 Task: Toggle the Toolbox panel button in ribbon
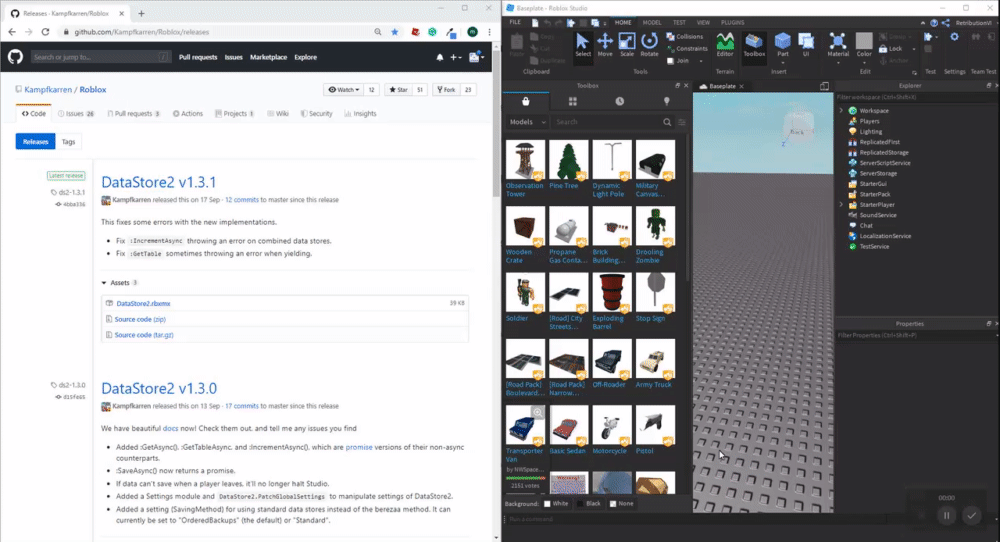click(754, 45)
